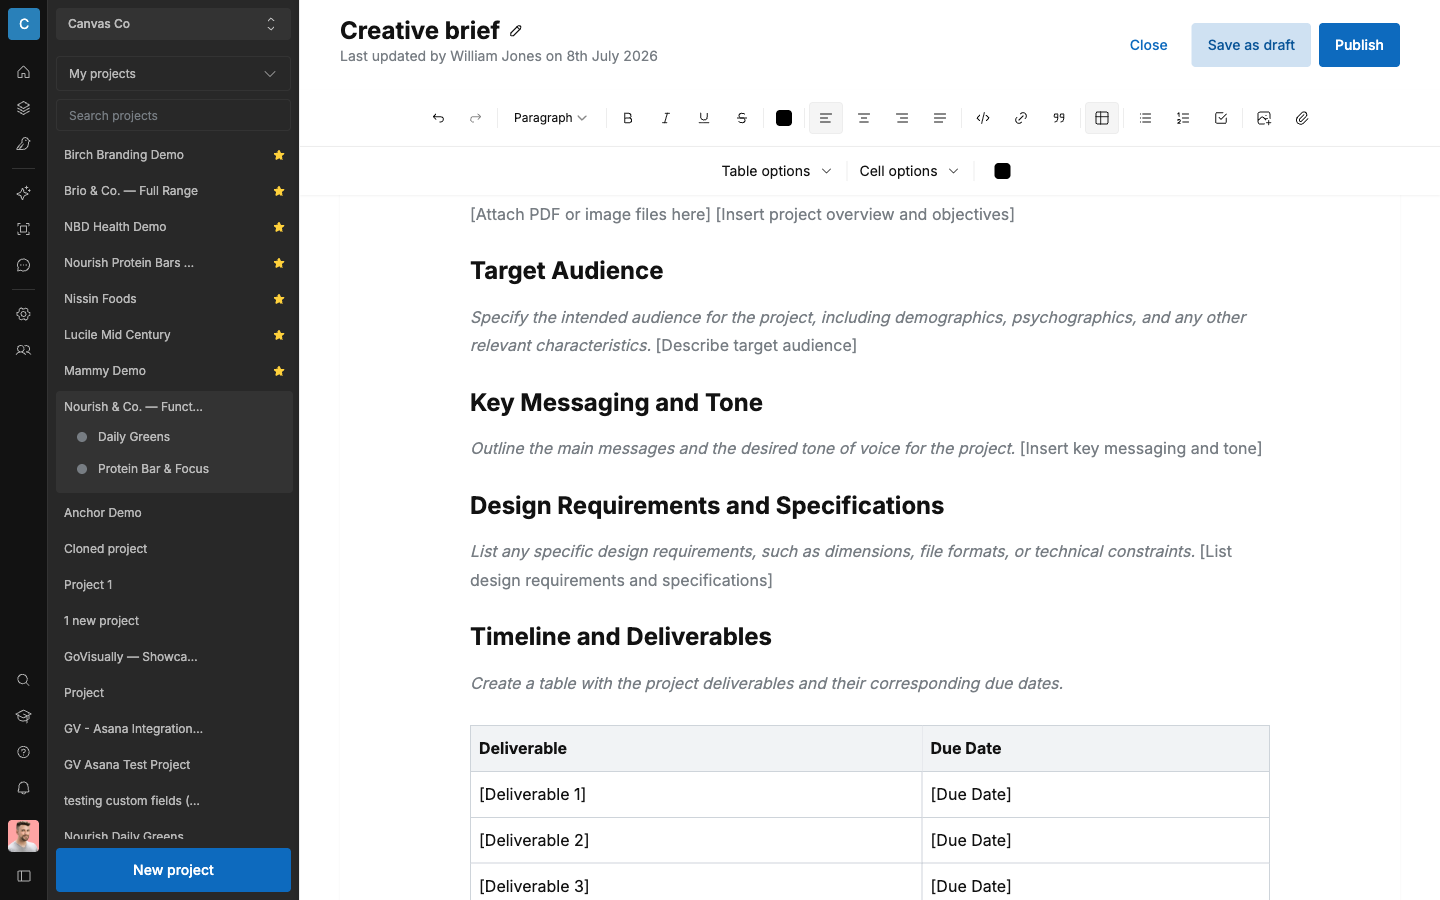Unstar the NBD Health Demo project
Image resolution: width=1440 pixels, height=900 pixels.
(x=279, y=227)
